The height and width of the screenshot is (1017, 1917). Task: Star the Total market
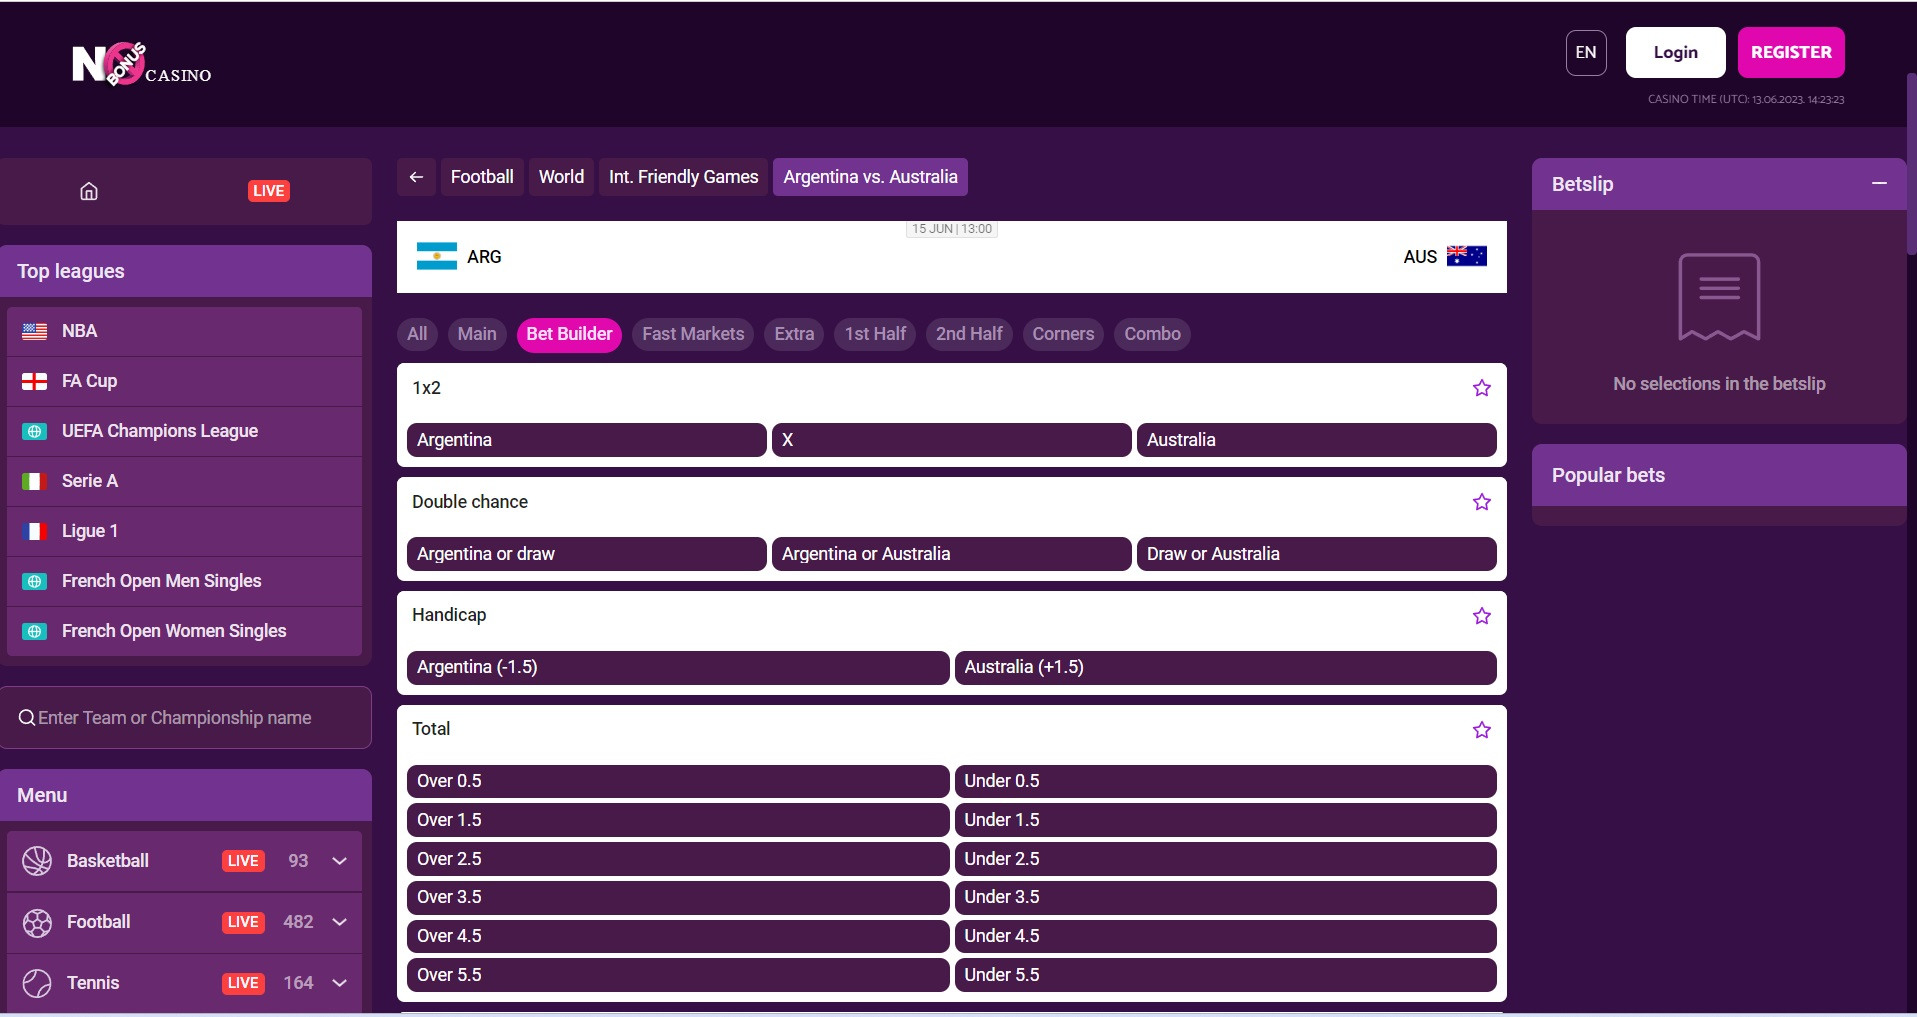point(1481,730)
